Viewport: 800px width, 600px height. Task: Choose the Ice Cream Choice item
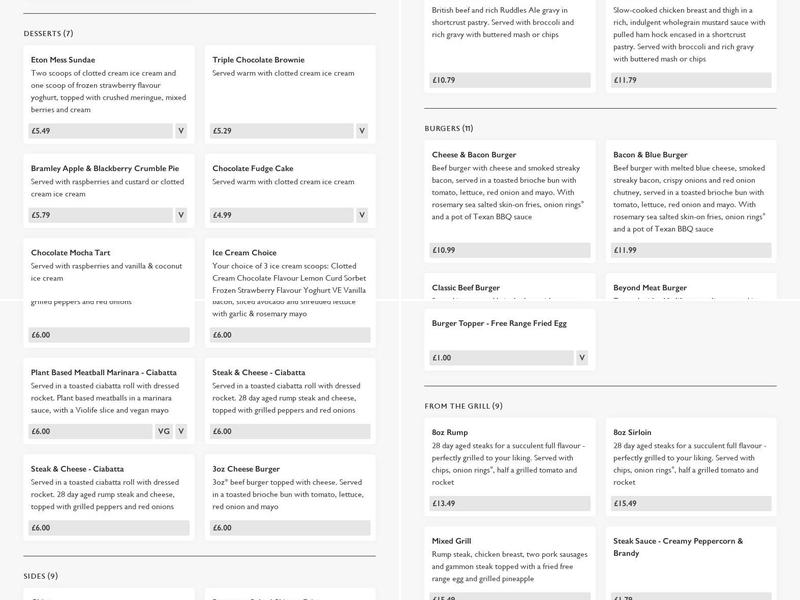point(244,253)
